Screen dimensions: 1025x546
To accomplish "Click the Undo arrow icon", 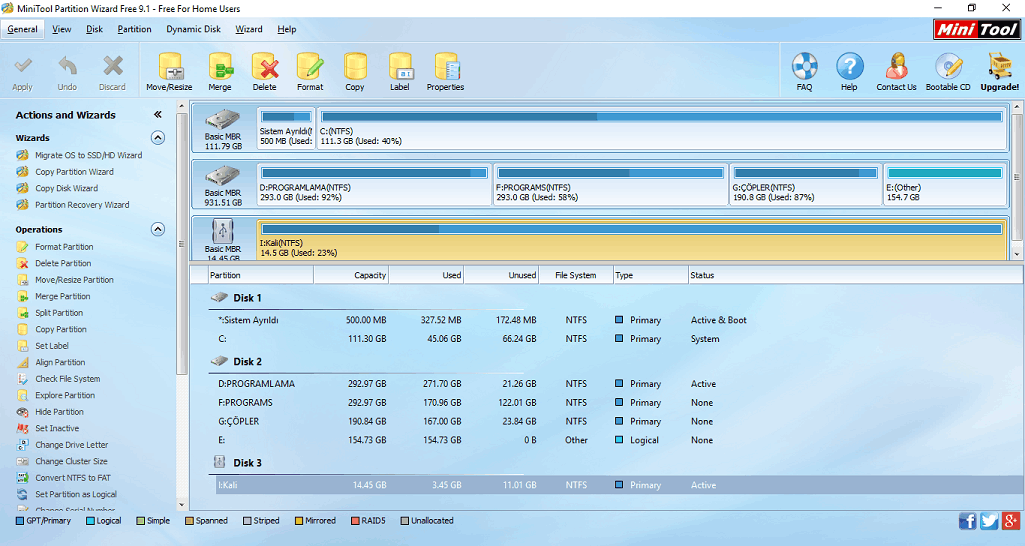I will [x=67, y=65].
